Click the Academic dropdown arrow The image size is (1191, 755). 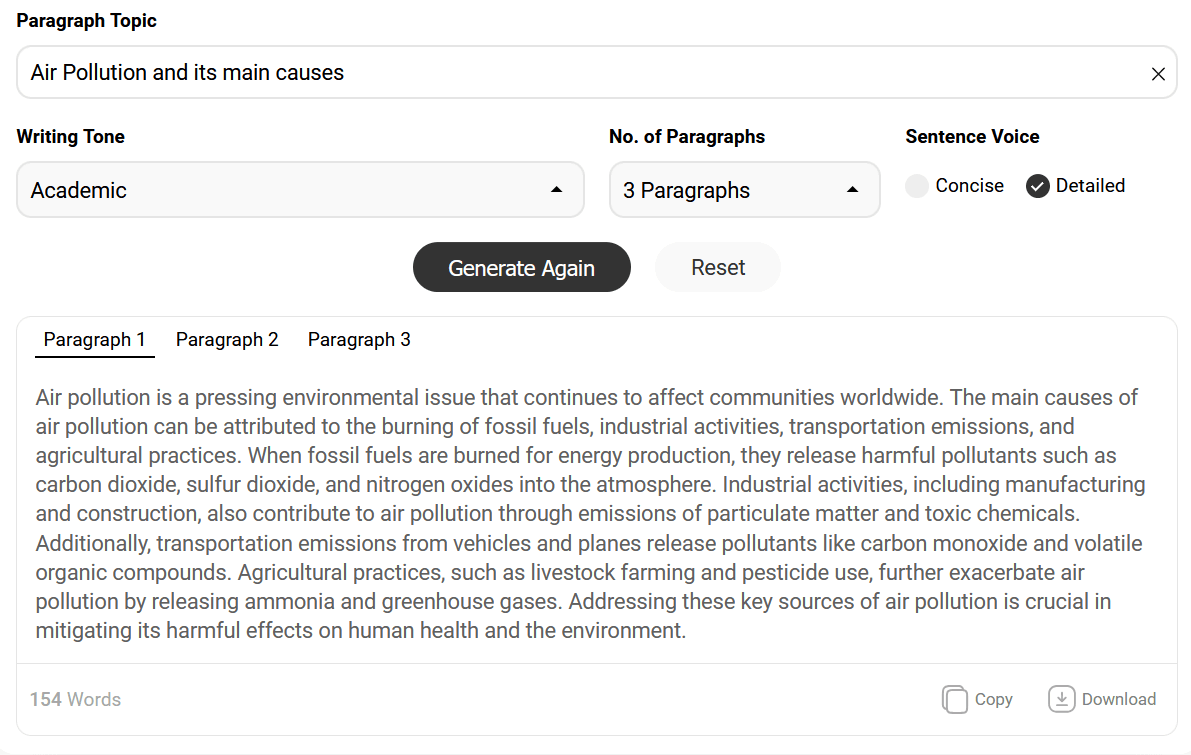pyautogui.click(x=556, y=190)
